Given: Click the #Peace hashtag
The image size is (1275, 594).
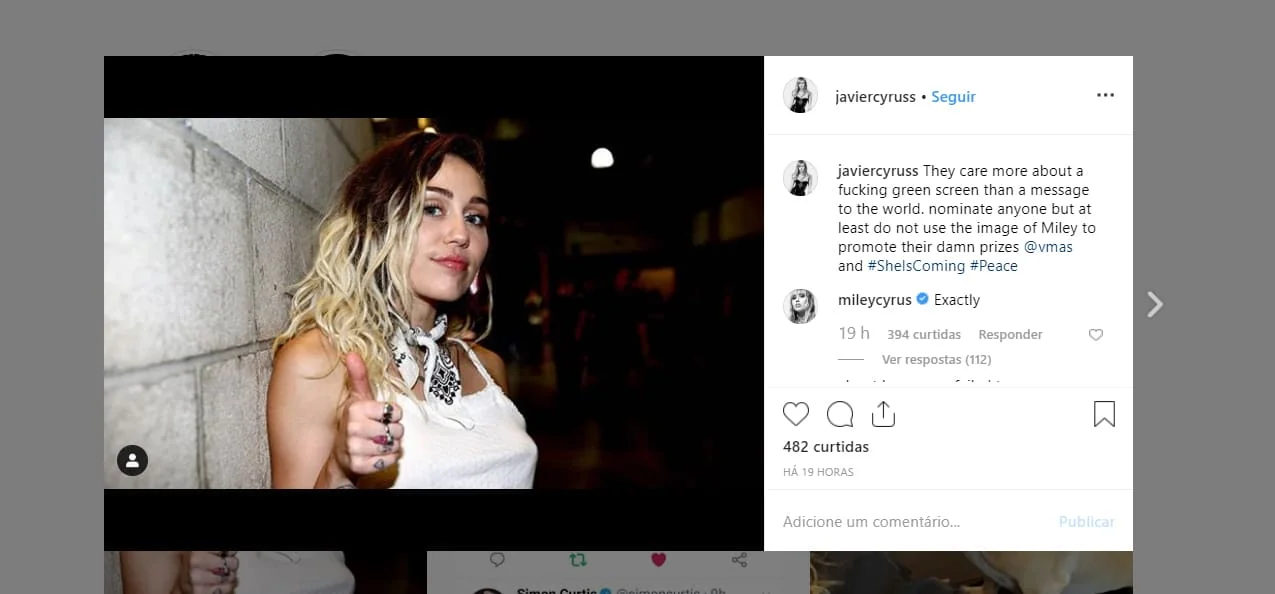Looking at the screenshot, I should pos(993,266).
